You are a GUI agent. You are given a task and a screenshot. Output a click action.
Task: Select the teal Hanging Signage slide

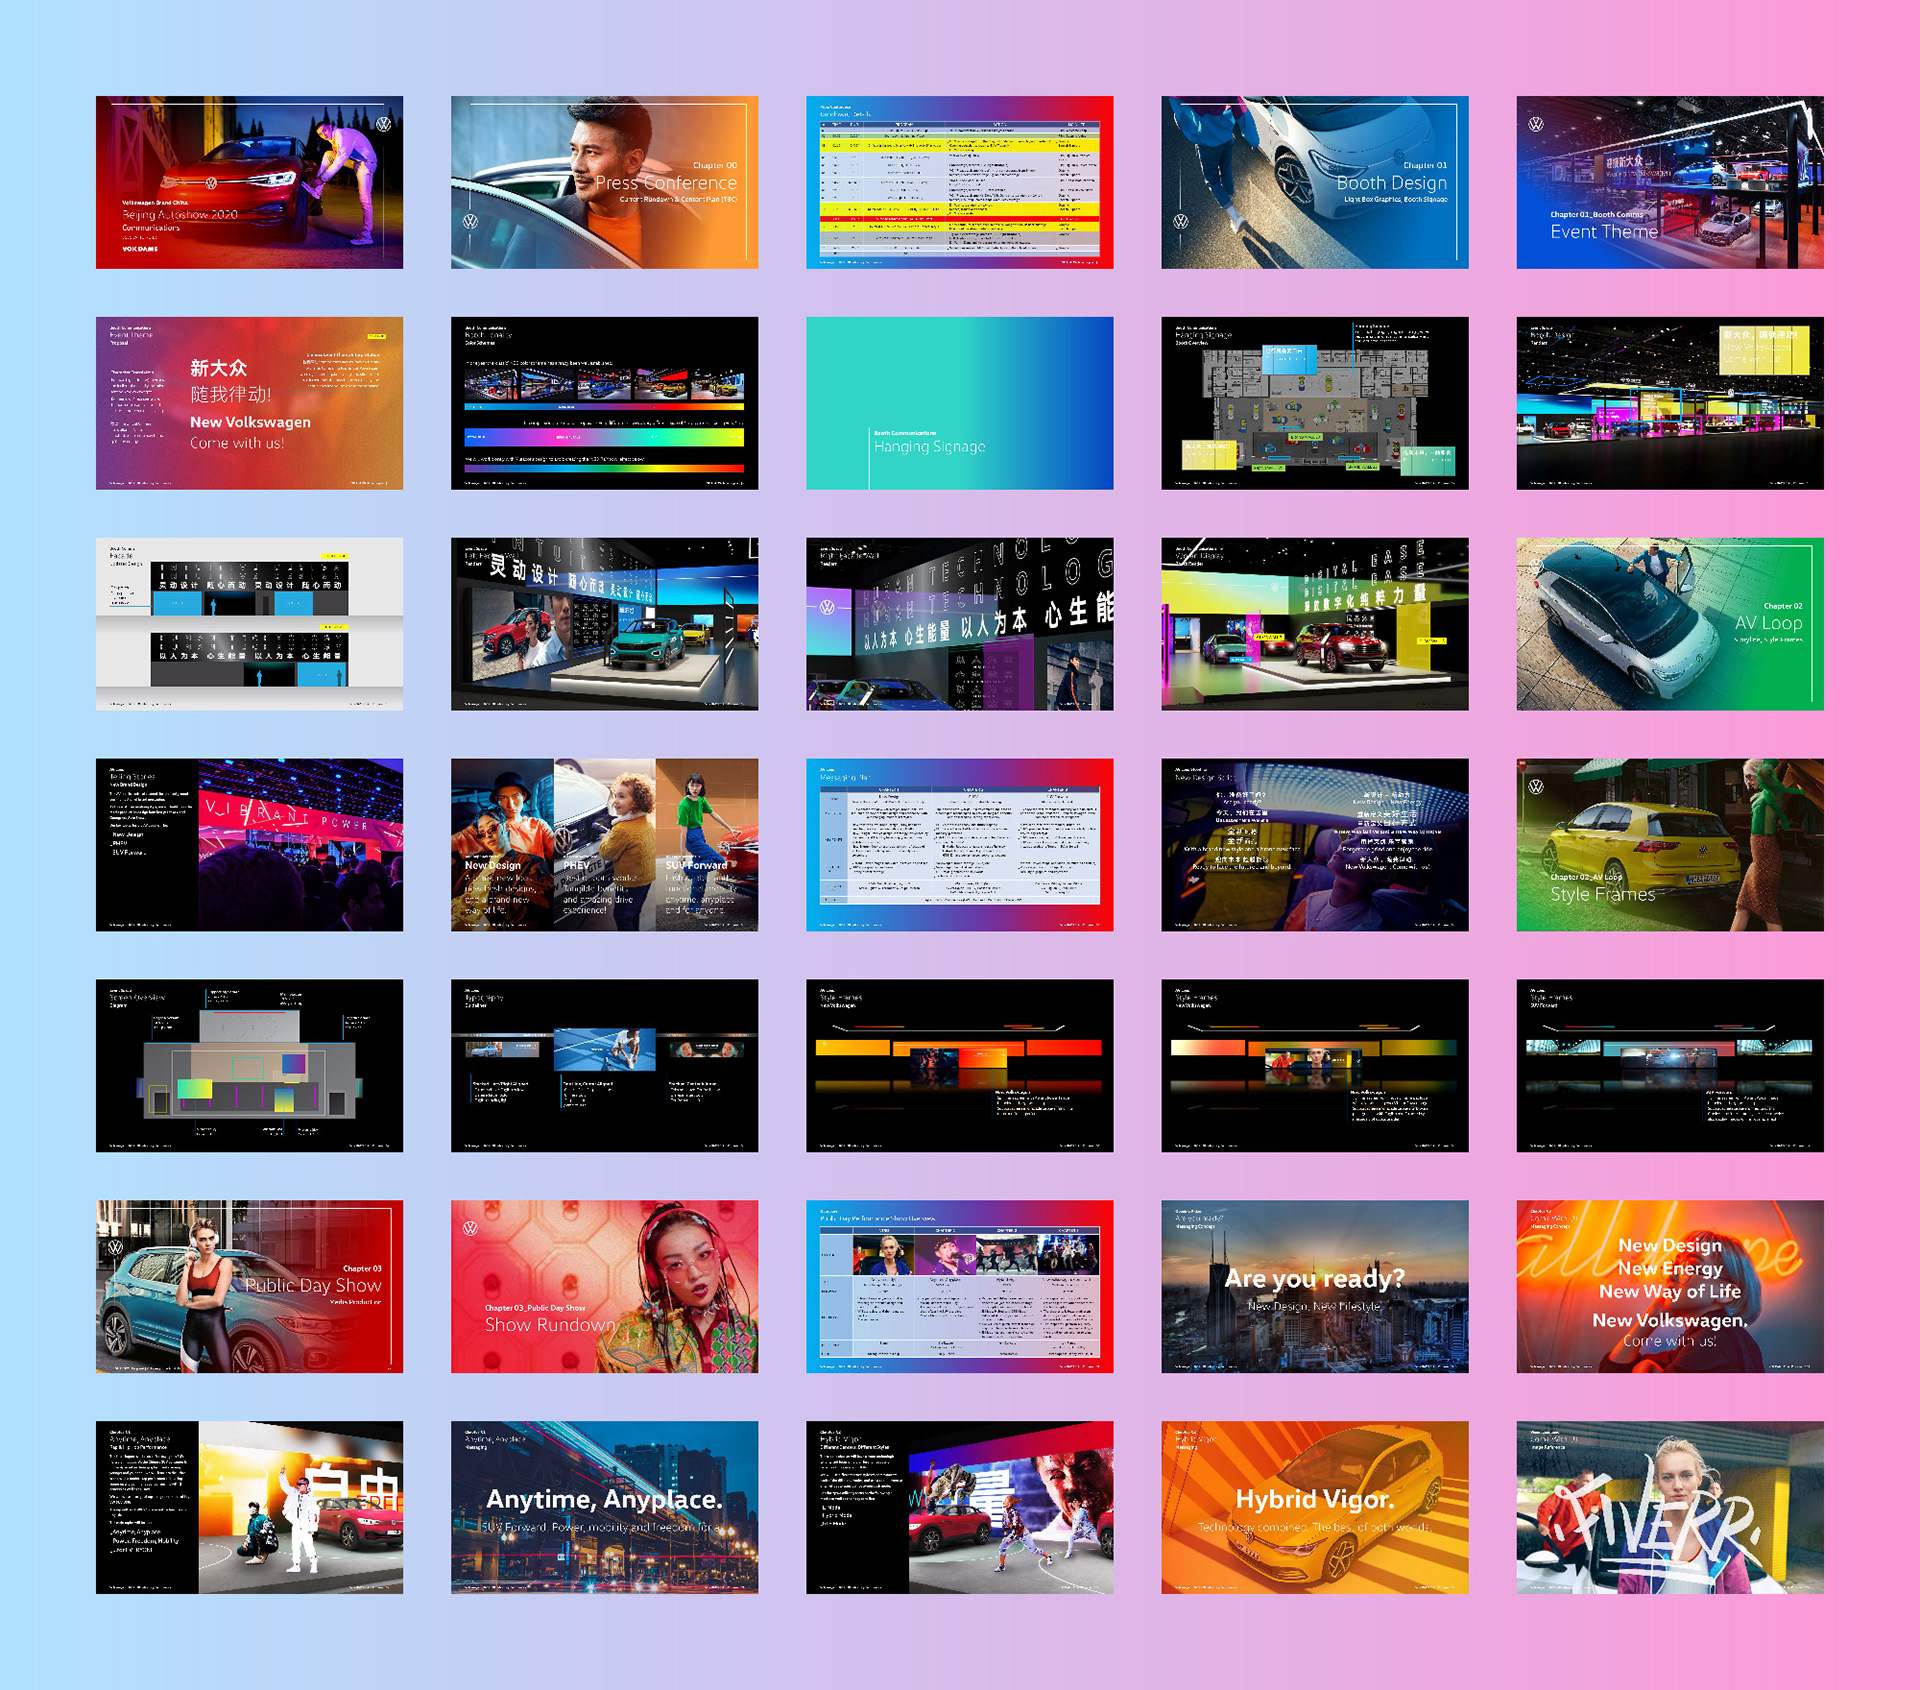959,403
